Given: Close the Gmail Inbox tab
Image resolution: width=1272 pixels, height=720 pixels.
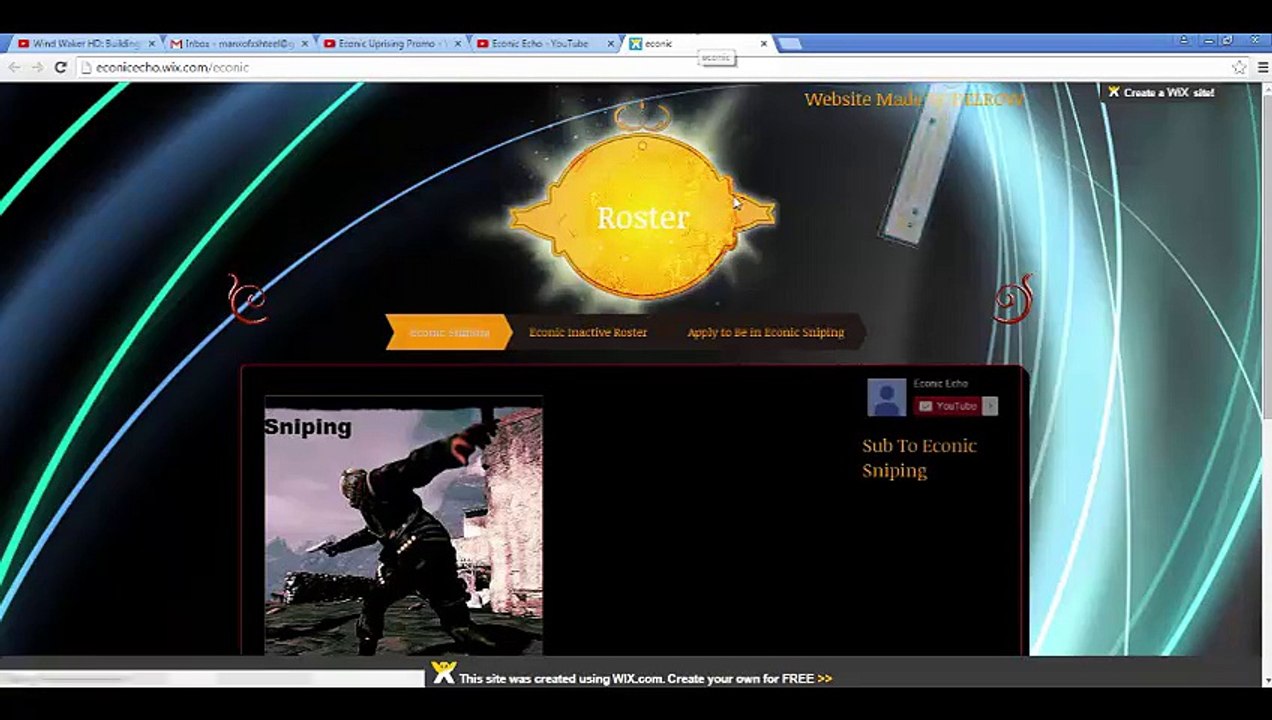Looking at the screenshot, I should 305,44.
